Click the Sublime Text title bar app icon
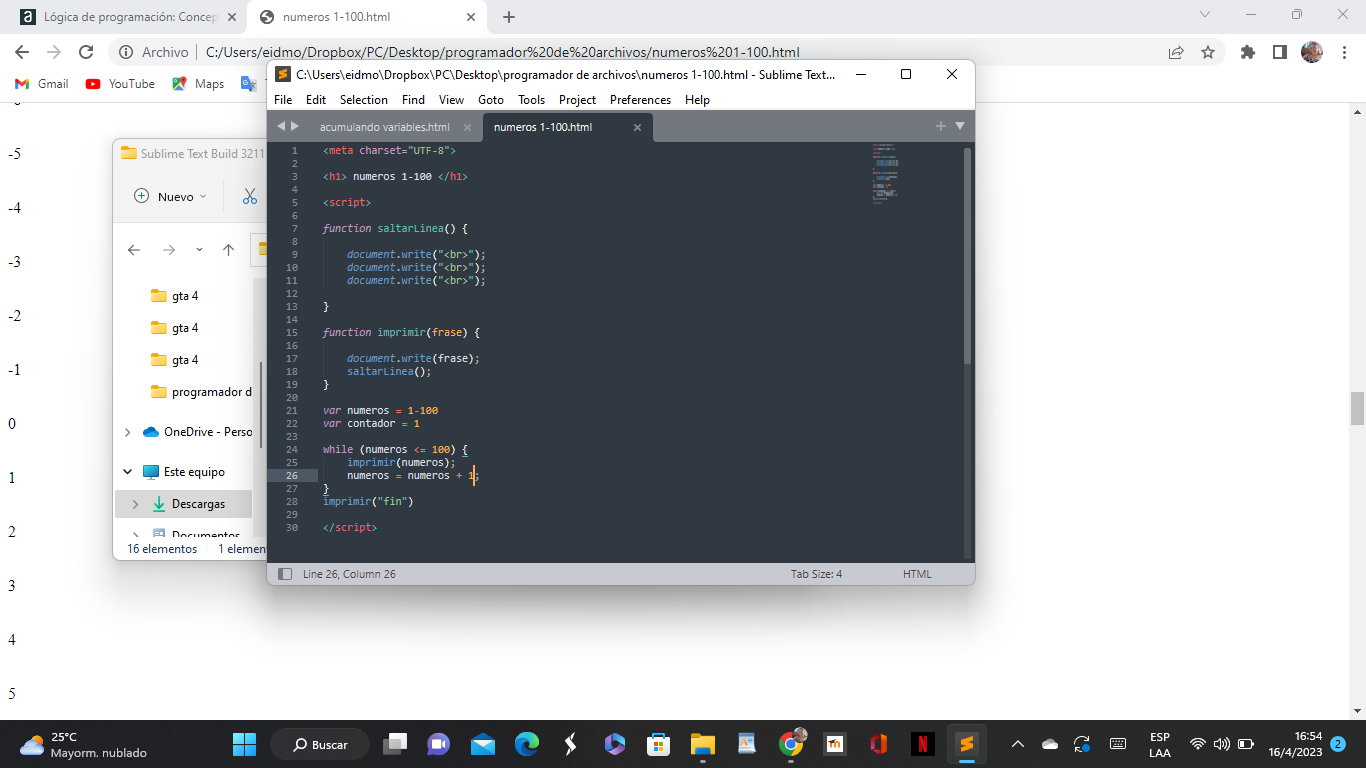Image resolution: width=1366 pixels, height=768 pixels. coord(283,74)
